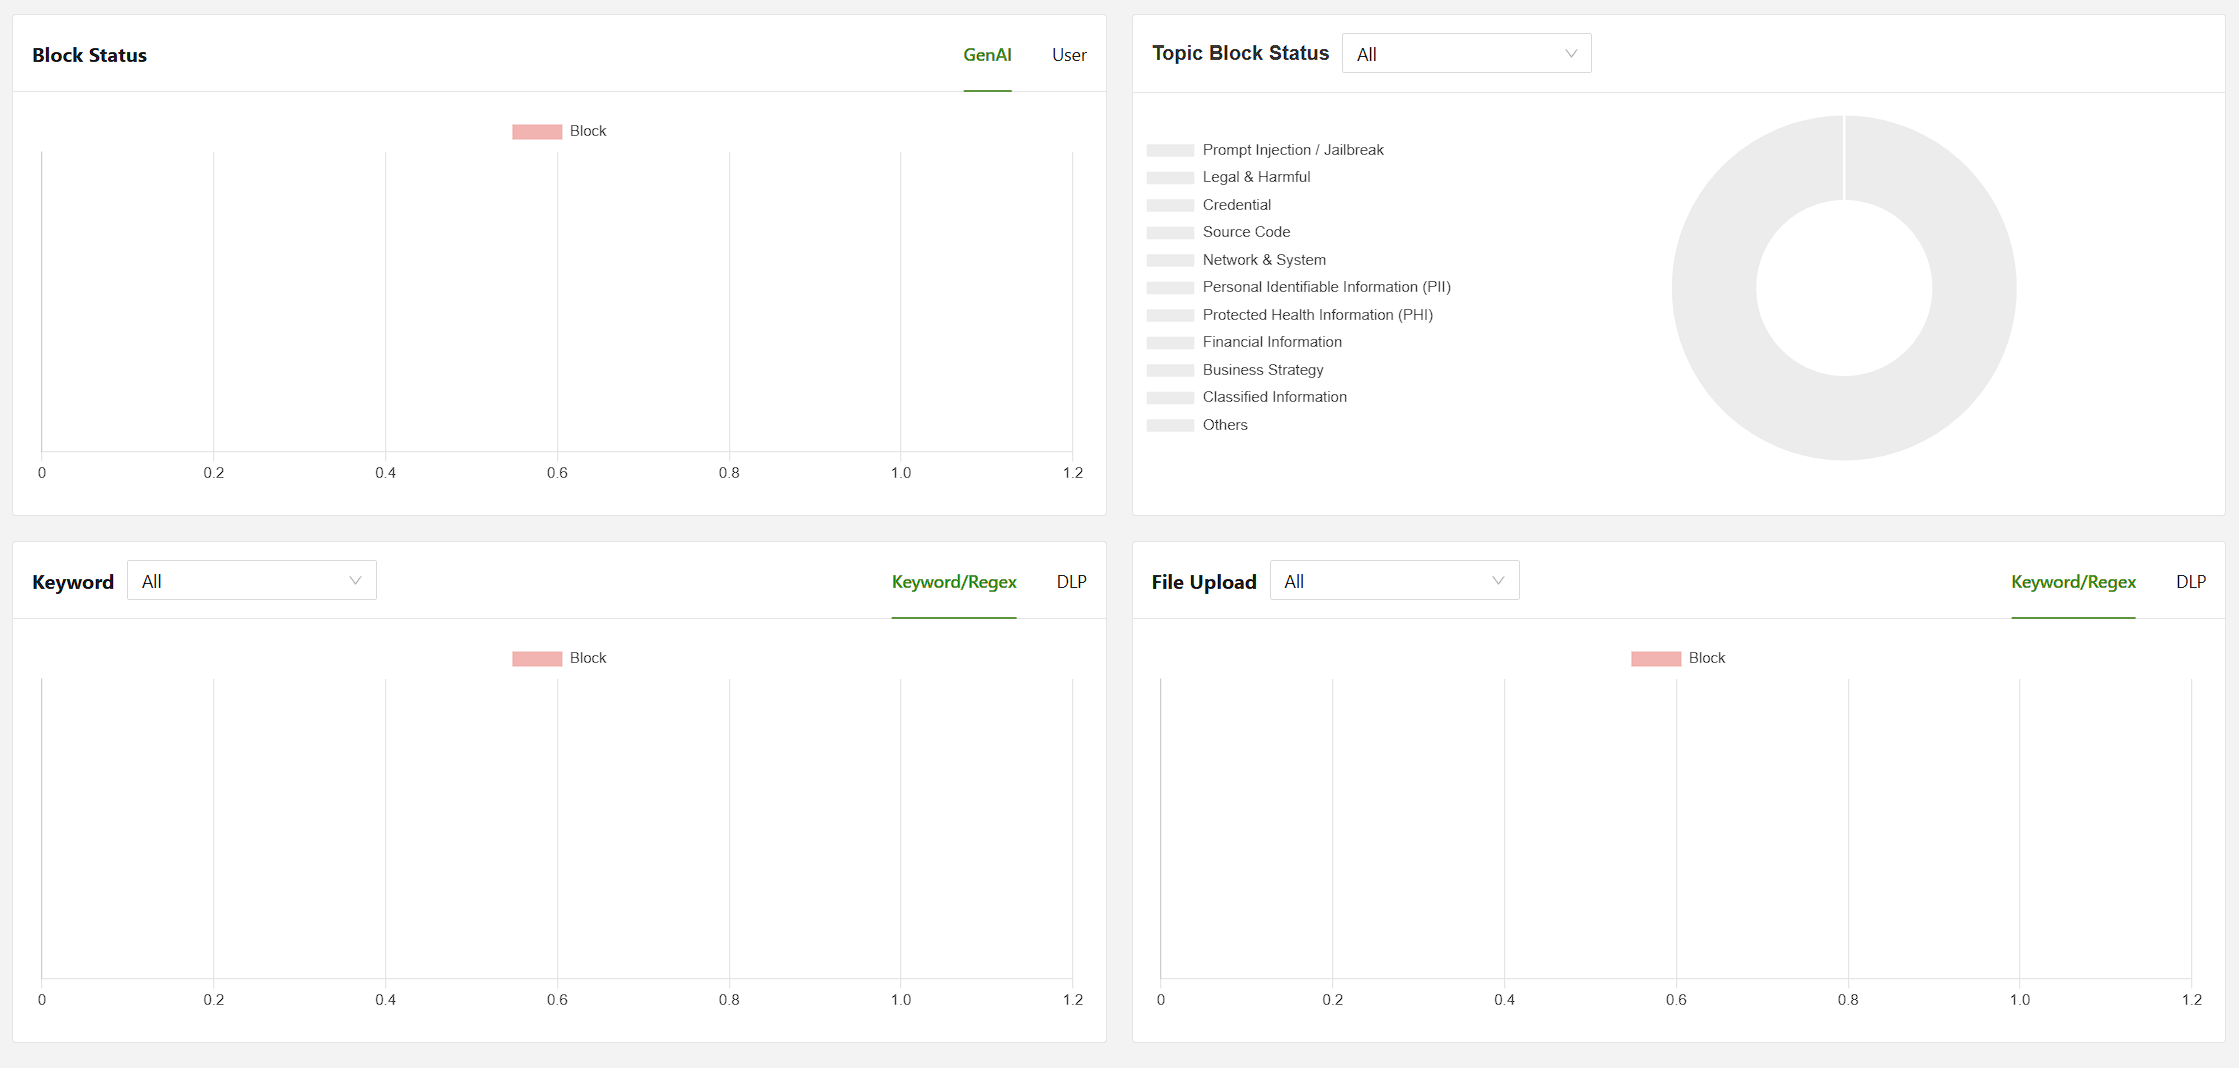Switch to DLP tab in File Upload panel
Image resolution: width=2239 pixels, height=1068 pixels.
tap(2190, 582)
